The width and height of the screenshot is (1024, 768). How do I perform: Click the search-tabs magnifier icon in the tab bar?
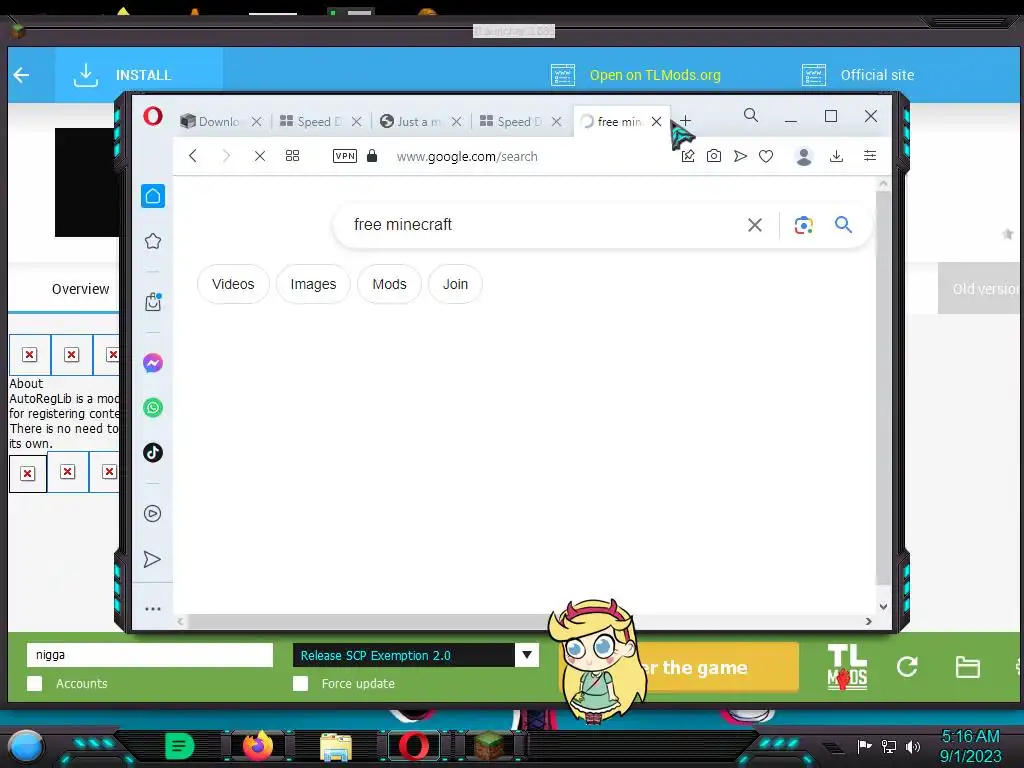[x=751, y=116]
